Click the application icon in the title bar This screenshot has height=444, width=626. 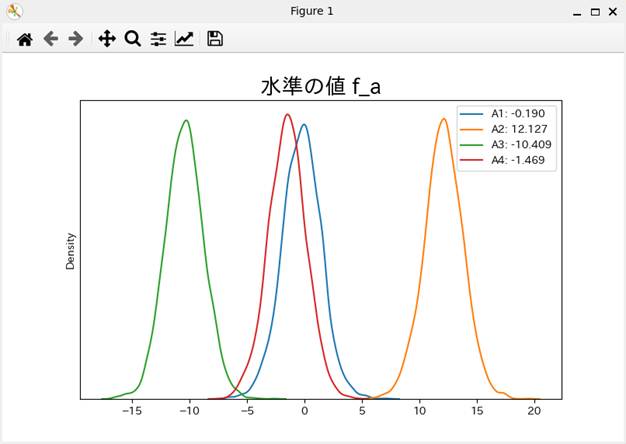(x=14, y=11)
